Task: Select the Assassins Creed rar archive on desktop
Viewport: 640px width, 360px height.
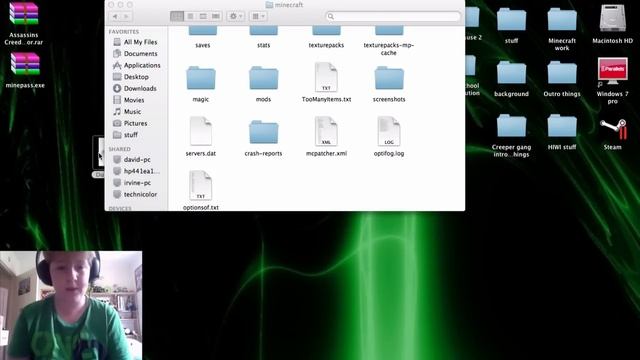Action: (x=24, y=14)
